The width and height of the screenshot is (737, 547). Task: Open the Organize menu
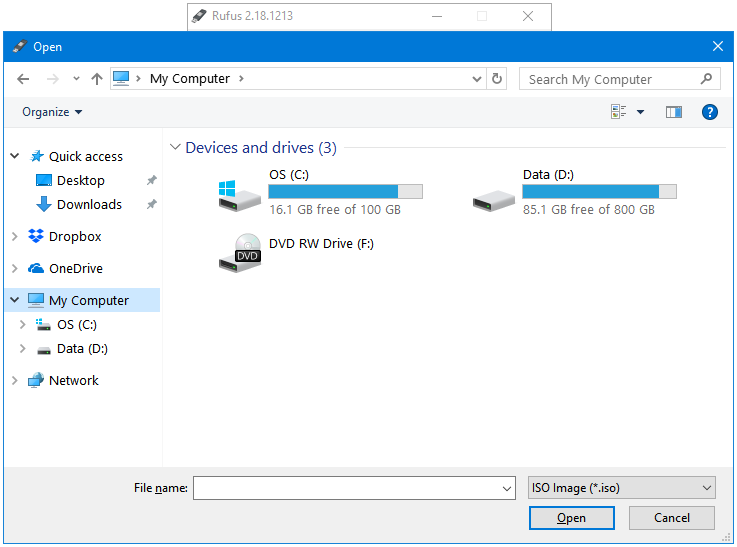(52, 112)
